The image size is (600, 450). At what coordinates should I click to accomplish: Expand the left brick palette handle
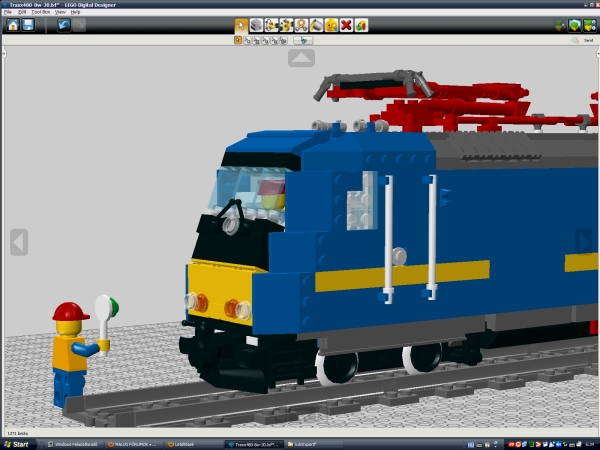pyautogui.click(x=4, y=54)
